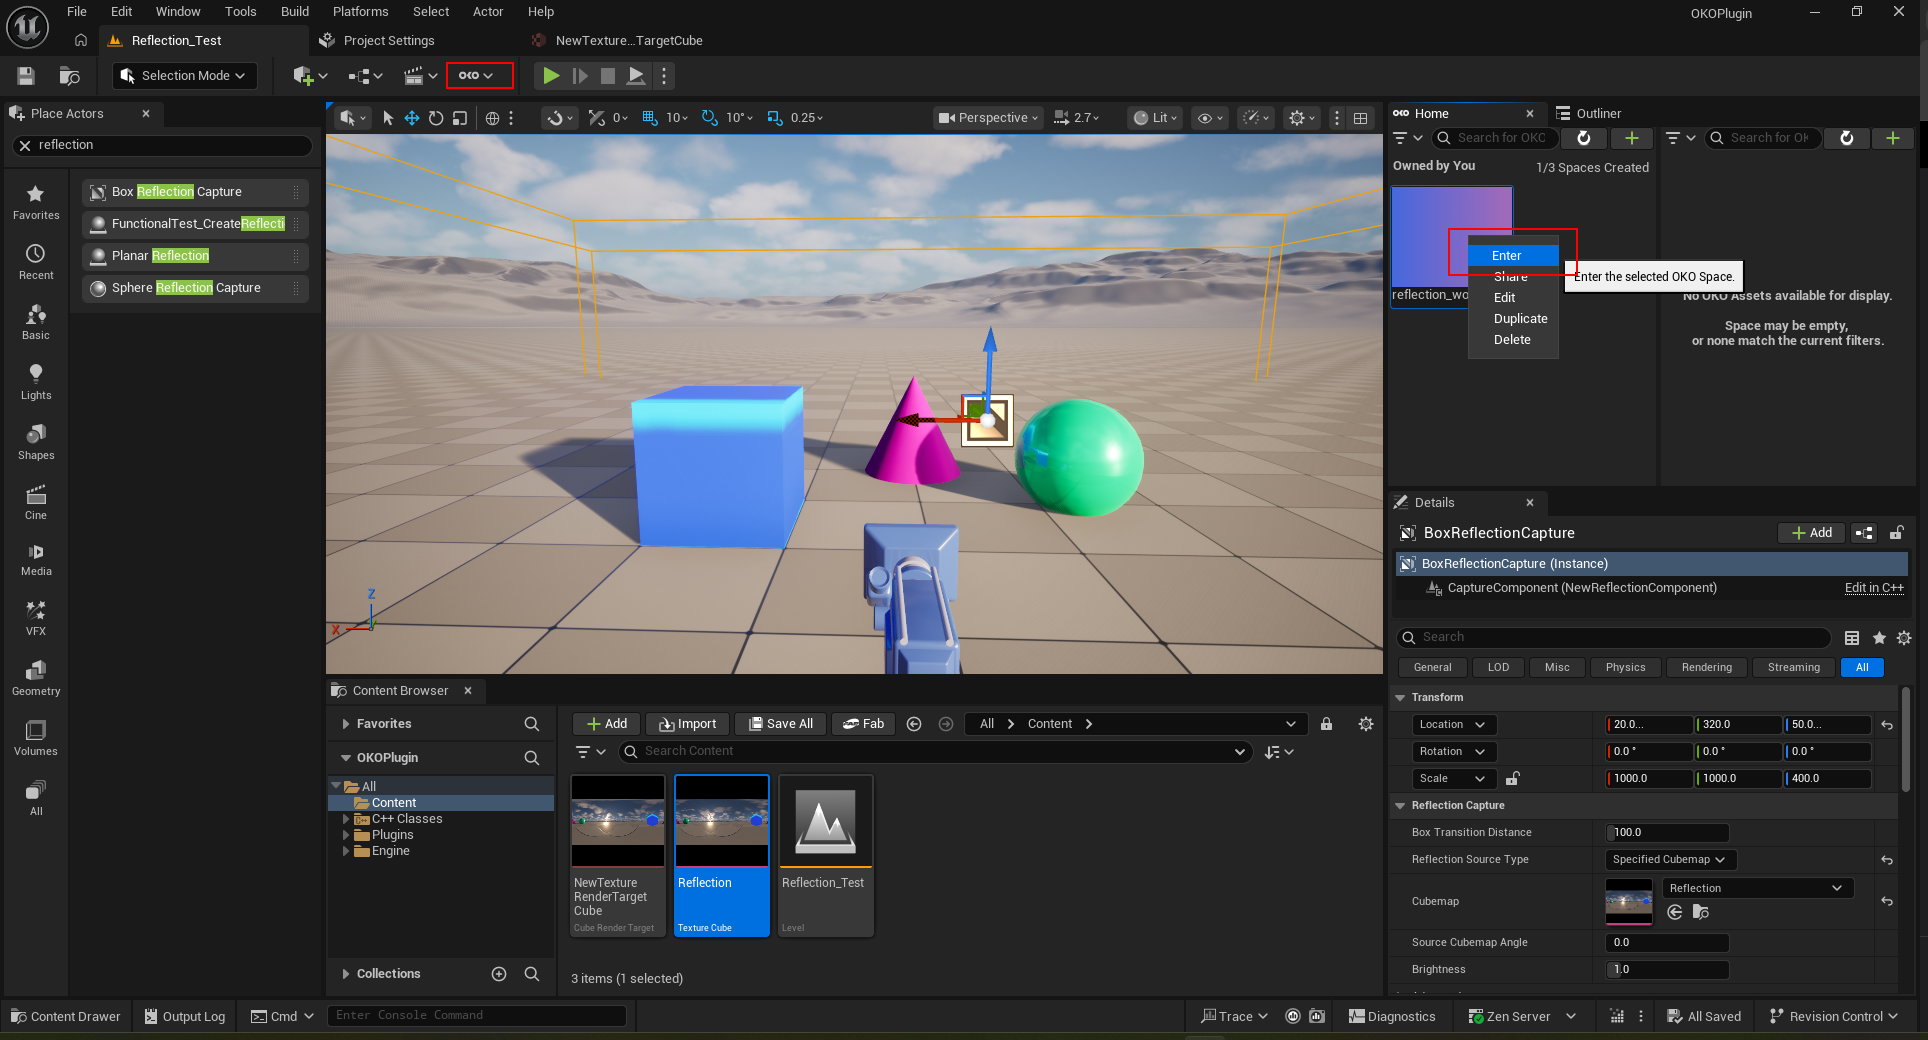
Task: Open the Selection Mode dropdown
Action: [x=185, y=76]
